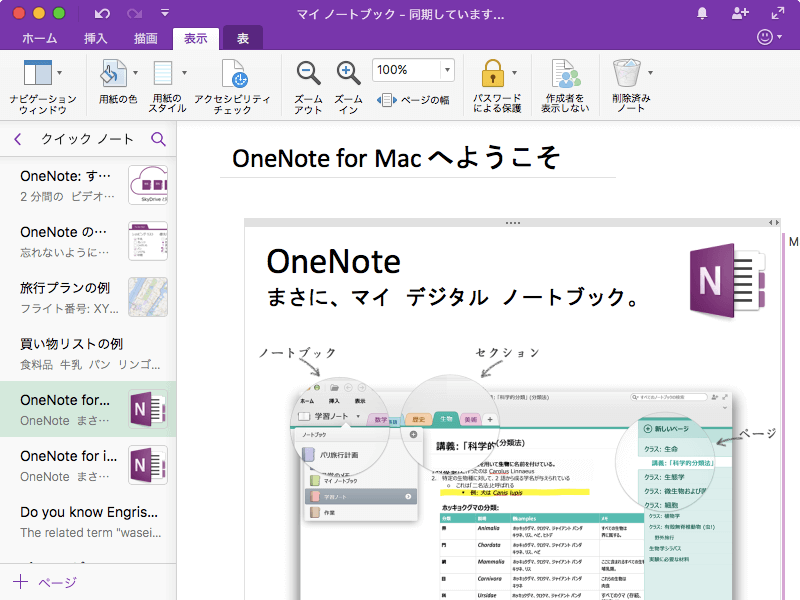Add a new page with plus ページ
This screenshot has height=600, width=800.
tap(45, 582)
